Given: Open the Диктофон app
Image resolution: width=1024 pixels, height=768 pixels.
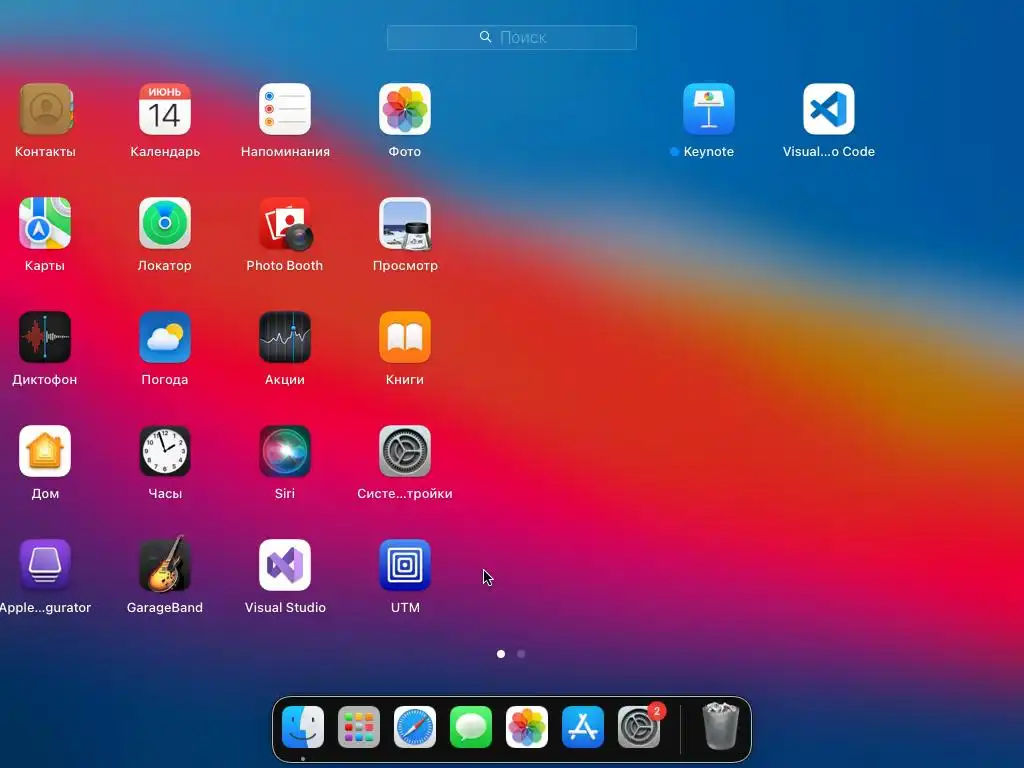Looking at the screenshot, I should pos(45,337).
